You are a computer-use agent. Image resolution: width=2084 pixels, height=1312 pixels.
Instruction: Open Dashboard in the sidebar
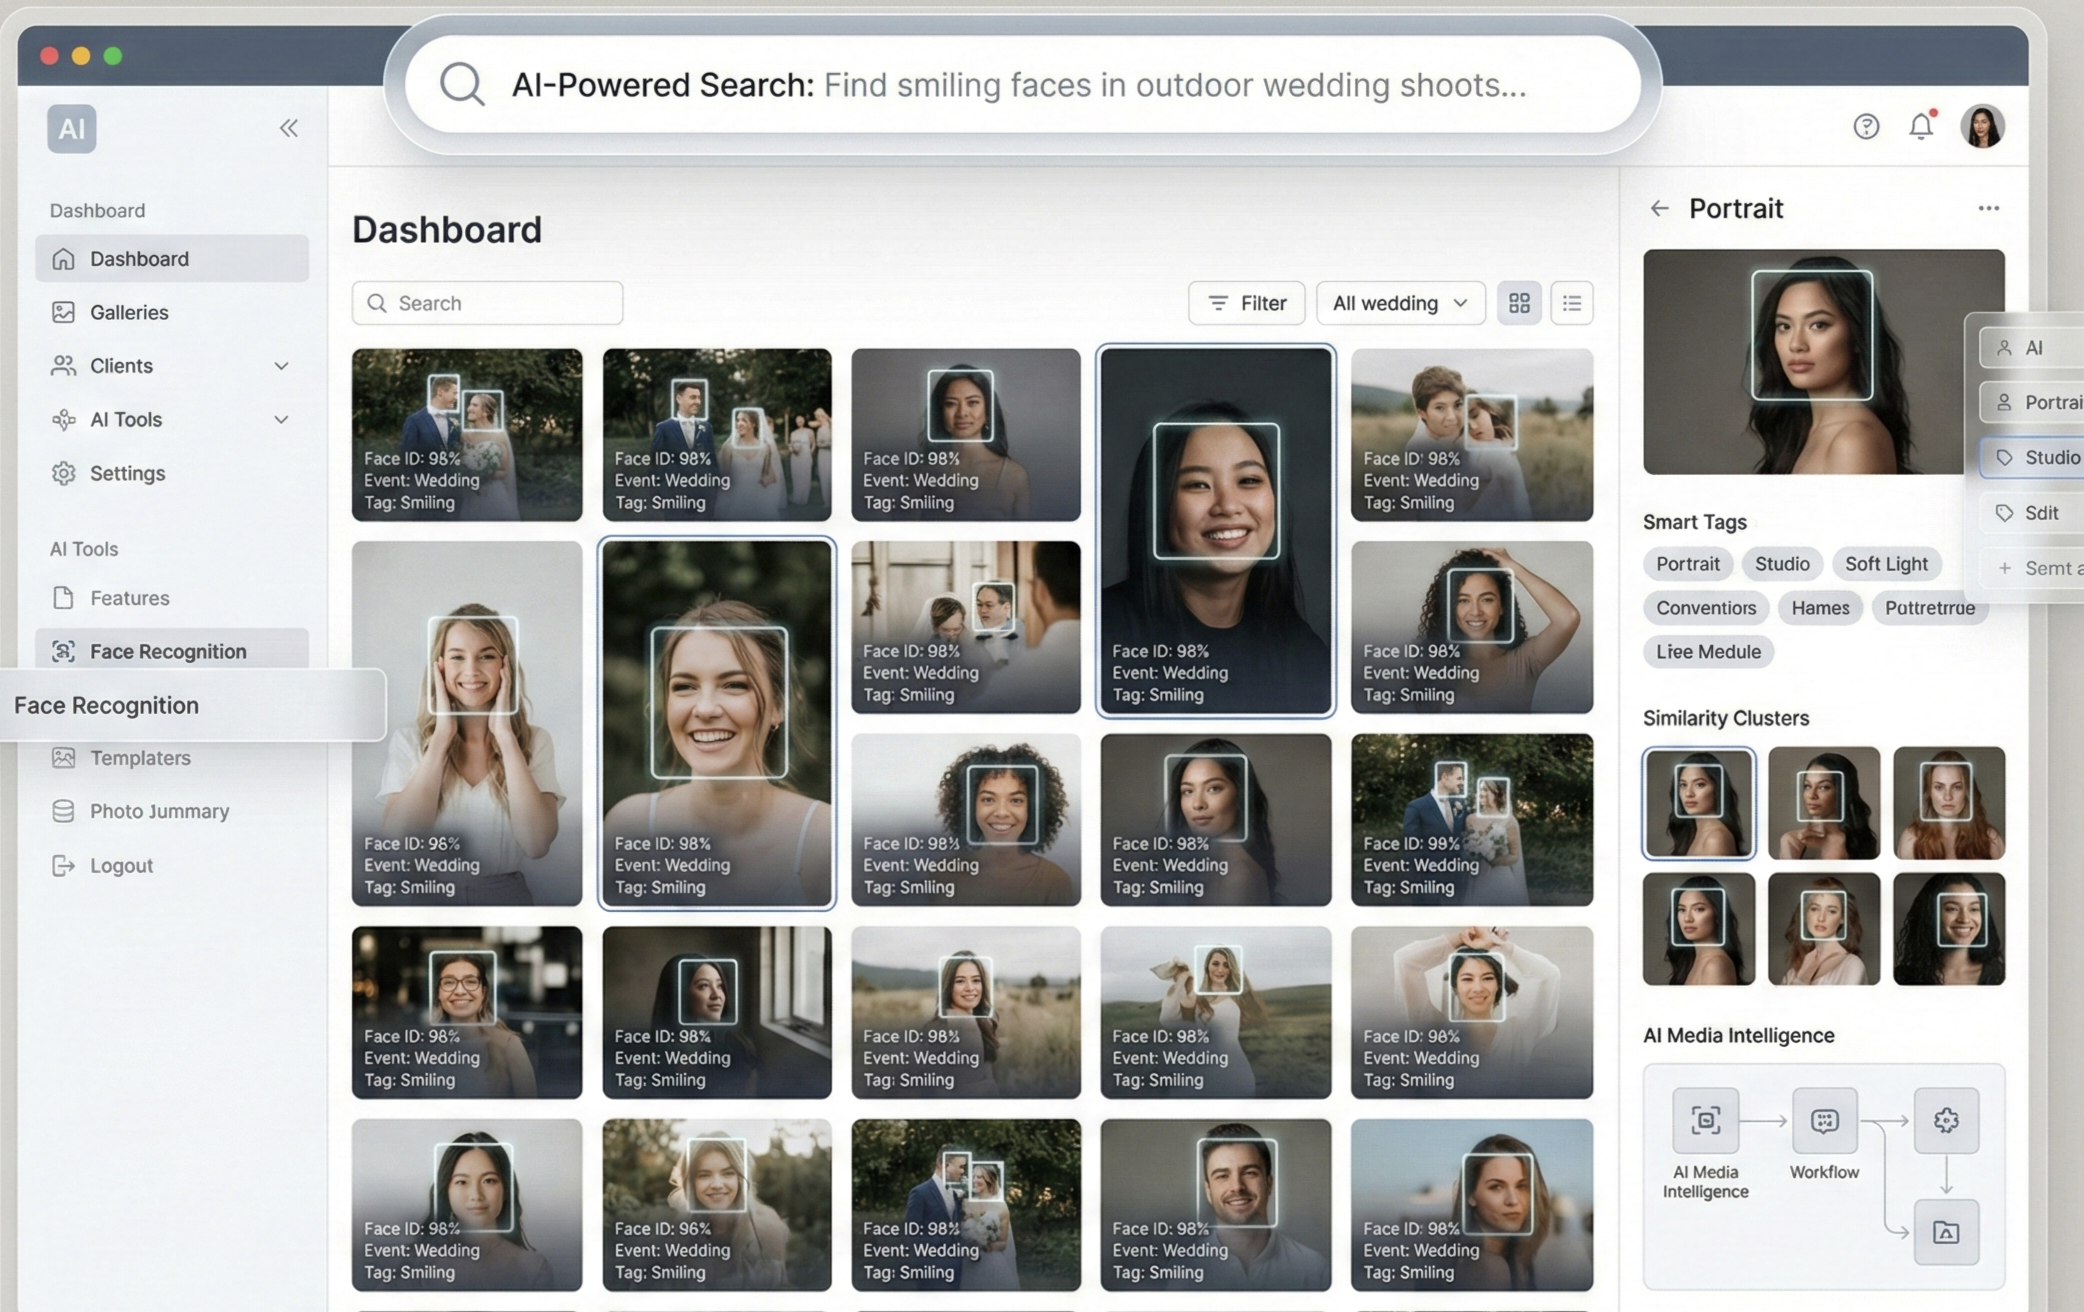point(172,259)
